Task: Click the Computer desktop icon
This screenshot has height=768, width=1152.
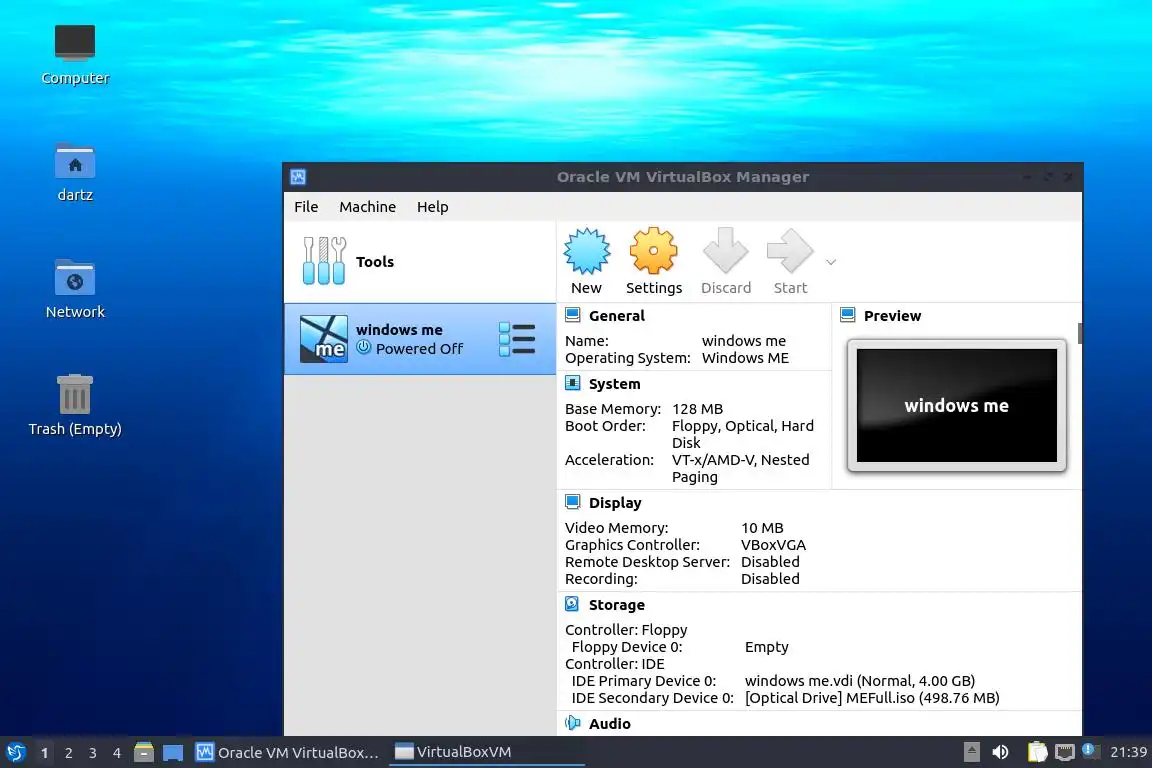Action: click(x=75, y=55)
